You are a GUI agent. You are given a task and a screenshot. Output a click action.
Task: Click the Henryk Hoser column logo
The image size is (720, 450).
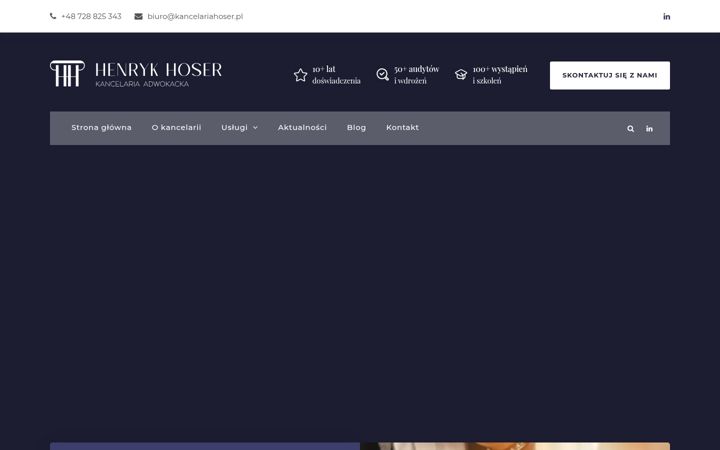[67, 73]
